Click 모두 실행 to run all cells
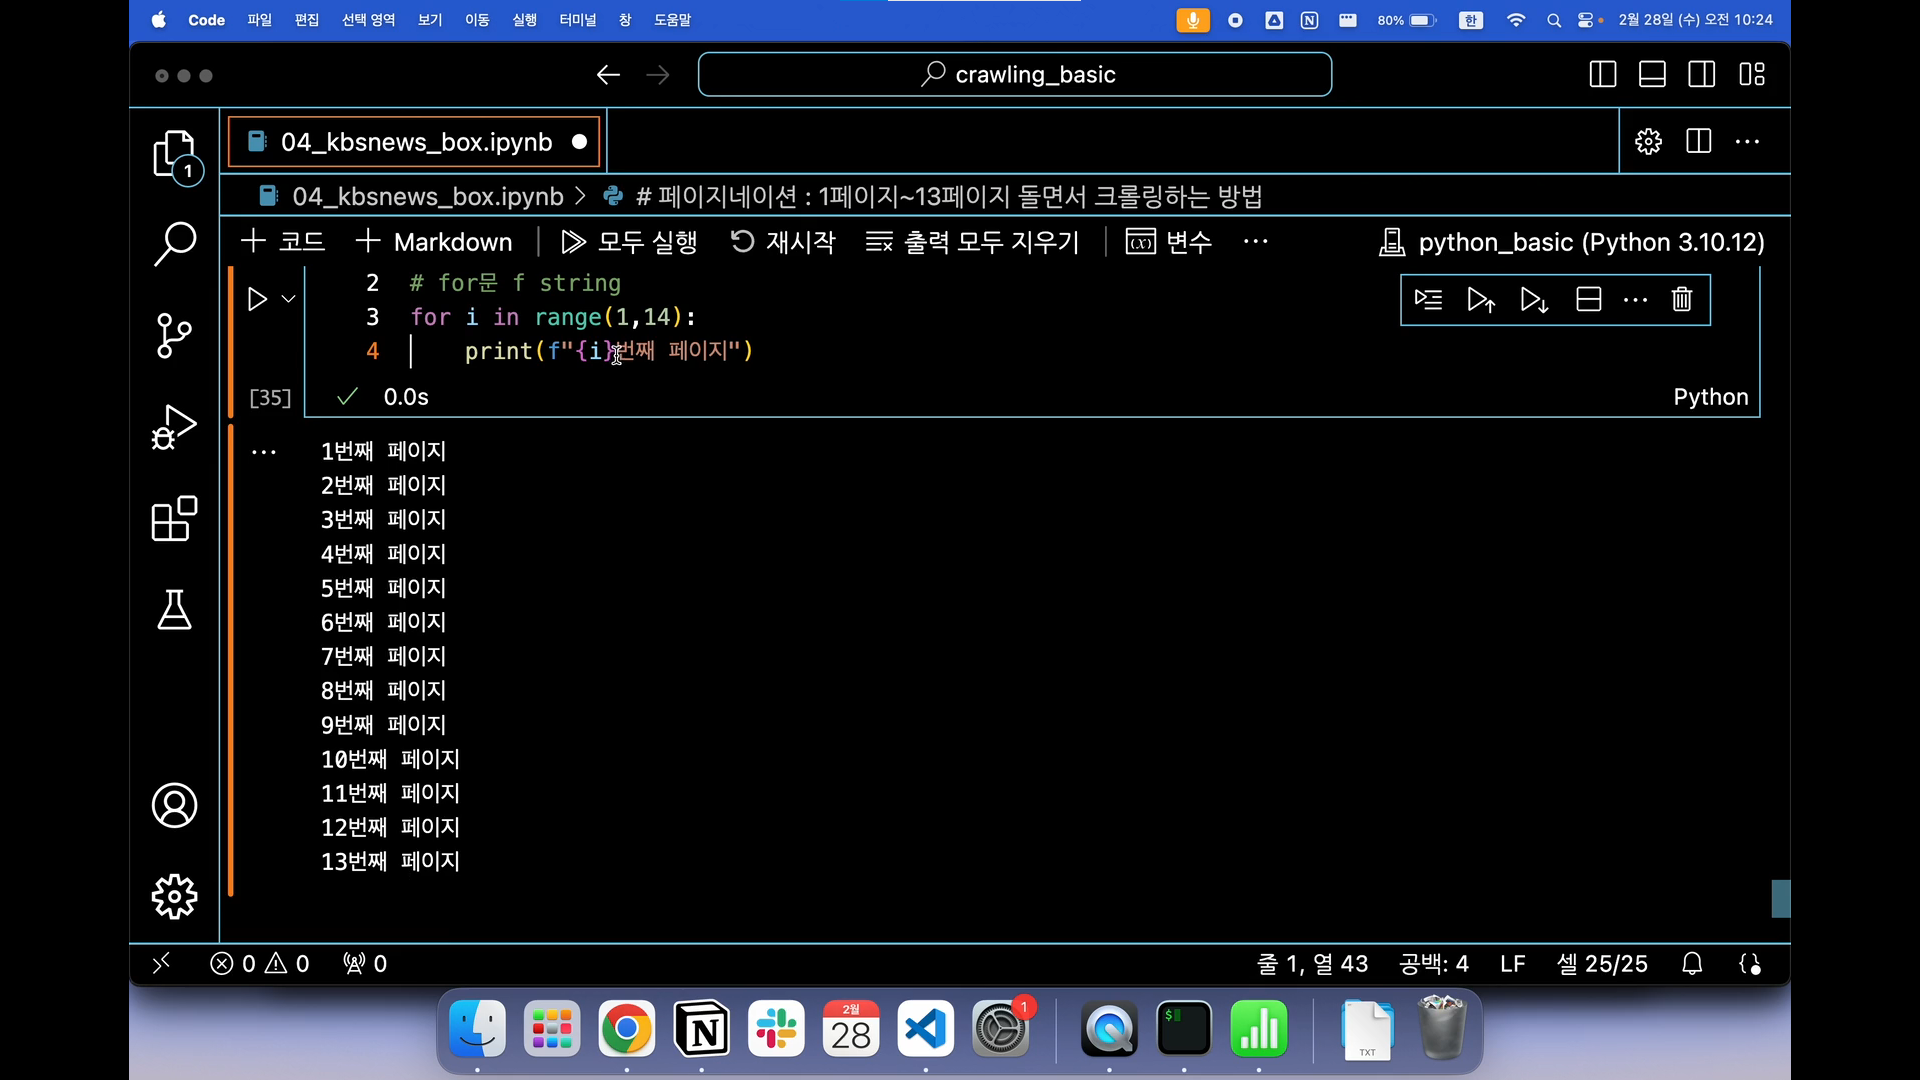1920x1080 pixels. [629, 242]
